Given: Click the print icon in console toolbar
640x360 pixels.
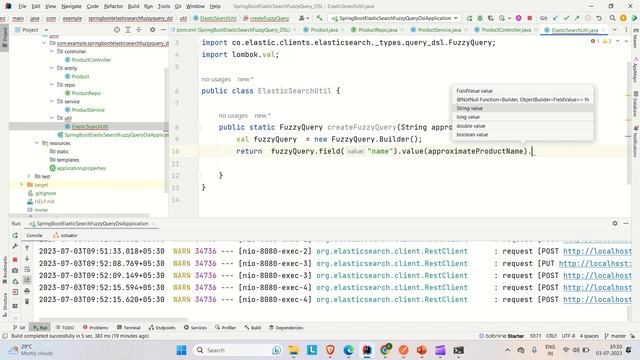Looking at the screenshot, I should (x=27, y=291).
